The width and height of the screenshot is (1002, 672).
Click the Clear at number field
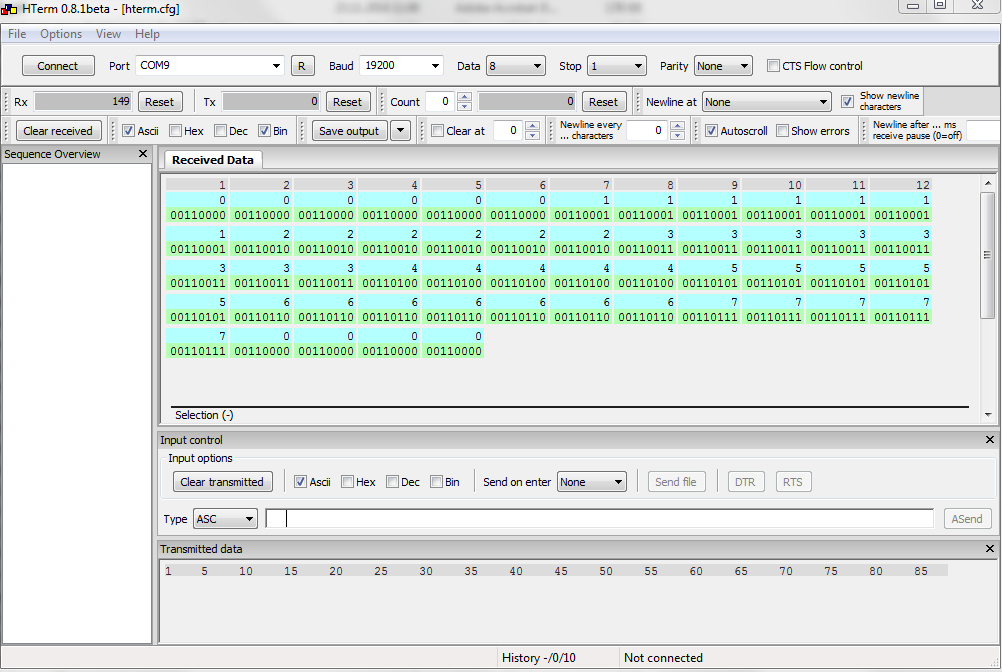509,130
